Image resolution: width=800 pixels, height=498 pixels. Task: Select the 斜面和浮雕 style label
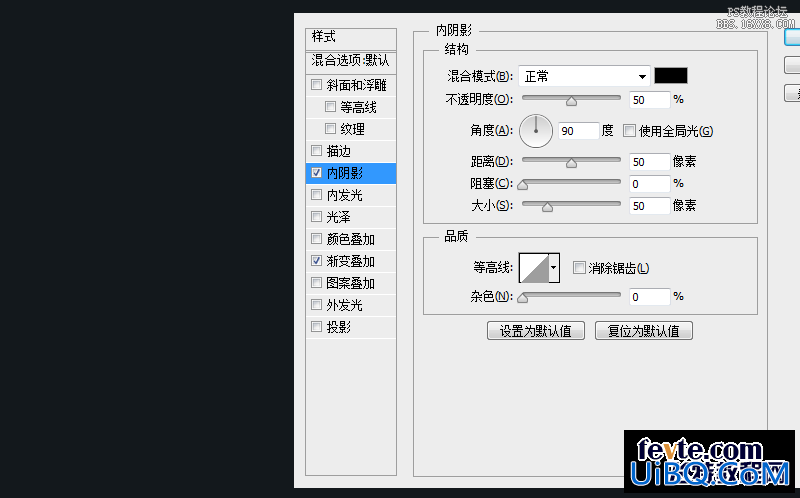pos(357,85)
